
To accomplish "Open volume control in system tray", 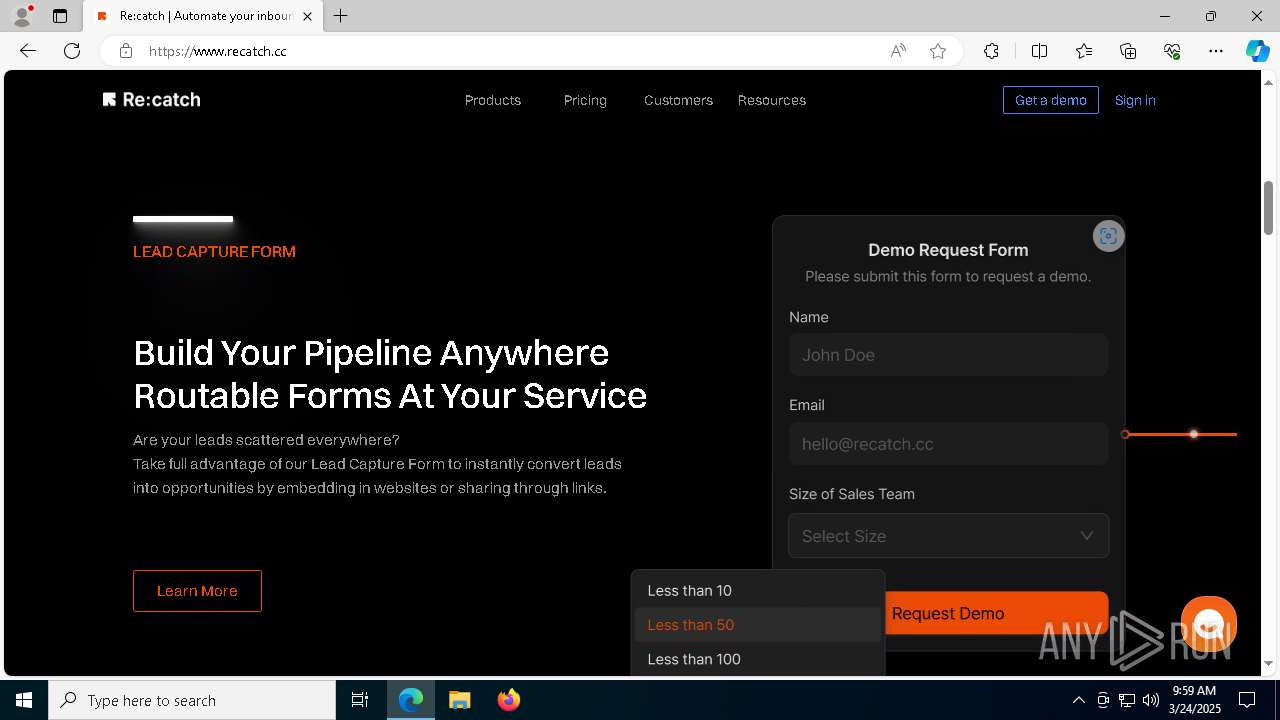I will (x=1150, y=700).
